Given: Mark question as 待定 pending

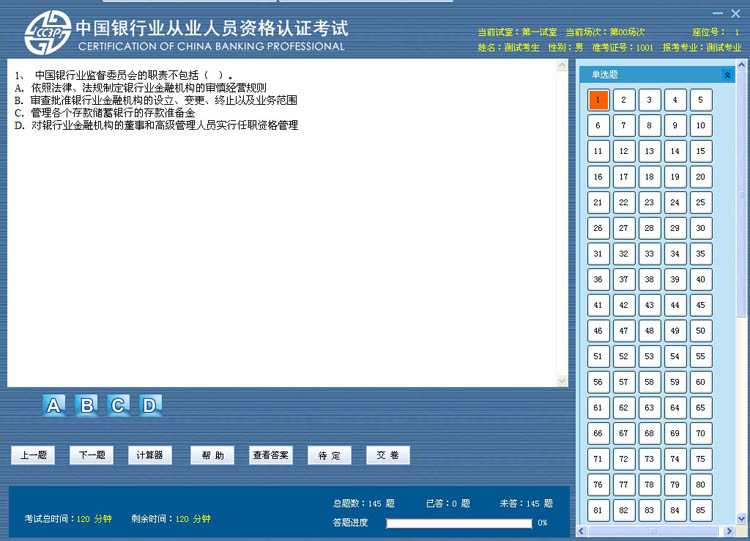Looking at the screenshot, I should click(330, 455).
